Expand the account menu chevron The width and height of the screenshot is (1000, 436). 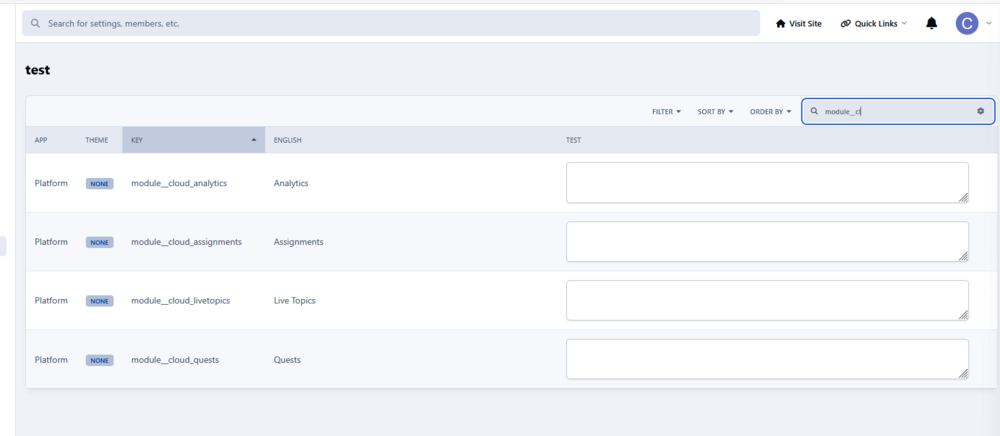coord(989,24)
